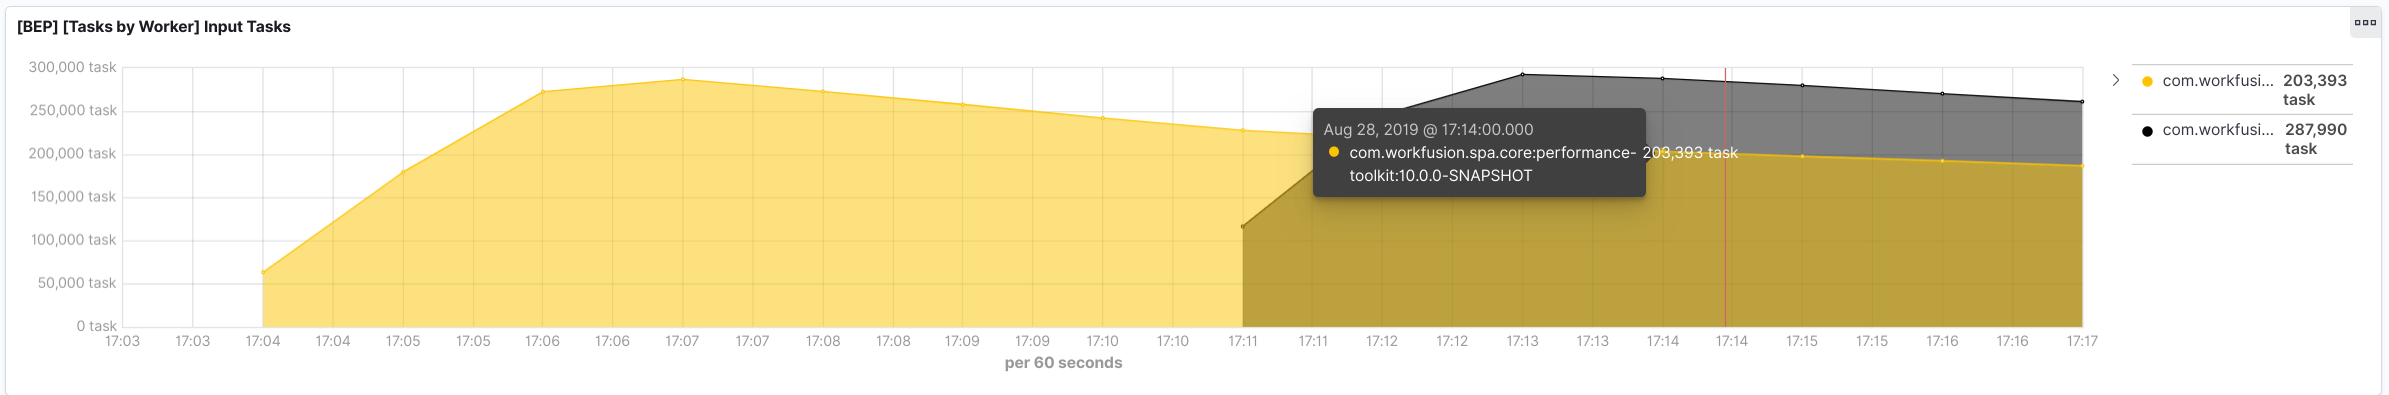Image resolution: width=2389 pixels, height=395 pixels.
Task: Click the yellow peak point at 17:07
Action: 683,79
